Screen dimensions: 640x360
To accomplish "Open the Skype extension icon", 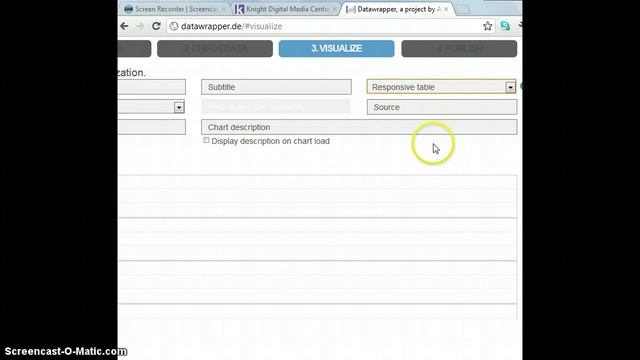I will click(505, 26).
